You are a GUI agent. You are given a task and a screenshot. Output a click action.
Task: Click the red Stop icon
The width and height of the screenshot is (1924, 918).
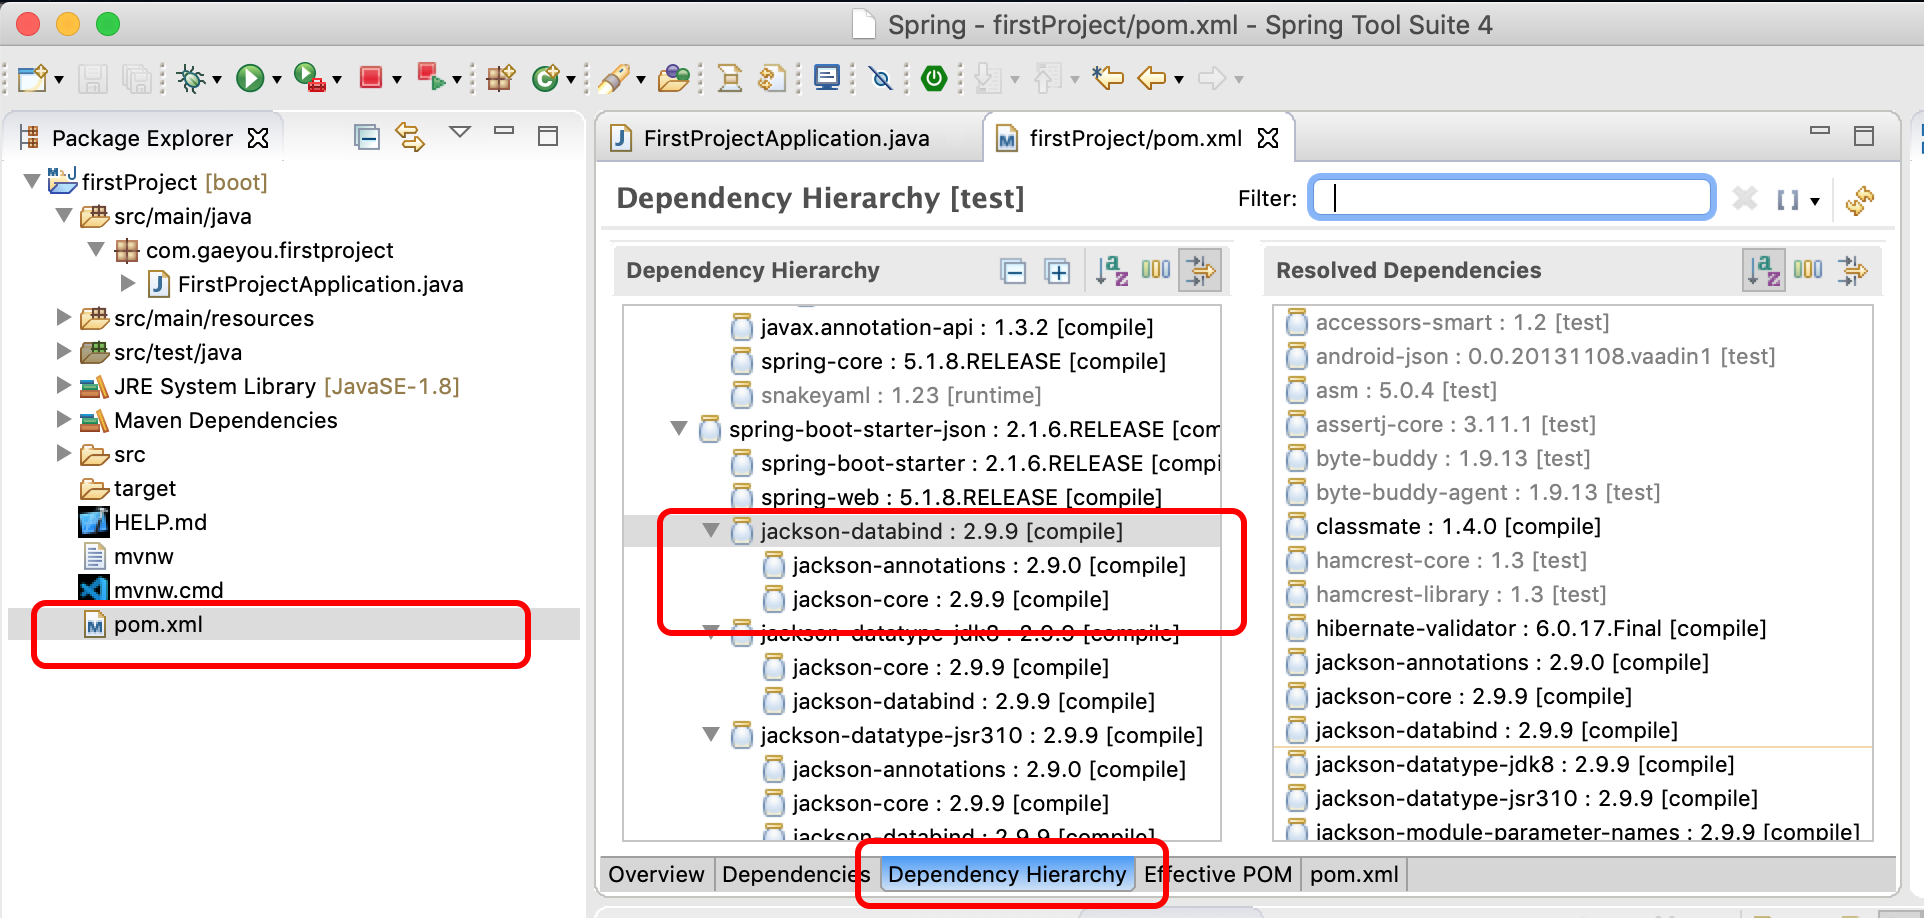[x=371, y=77]
